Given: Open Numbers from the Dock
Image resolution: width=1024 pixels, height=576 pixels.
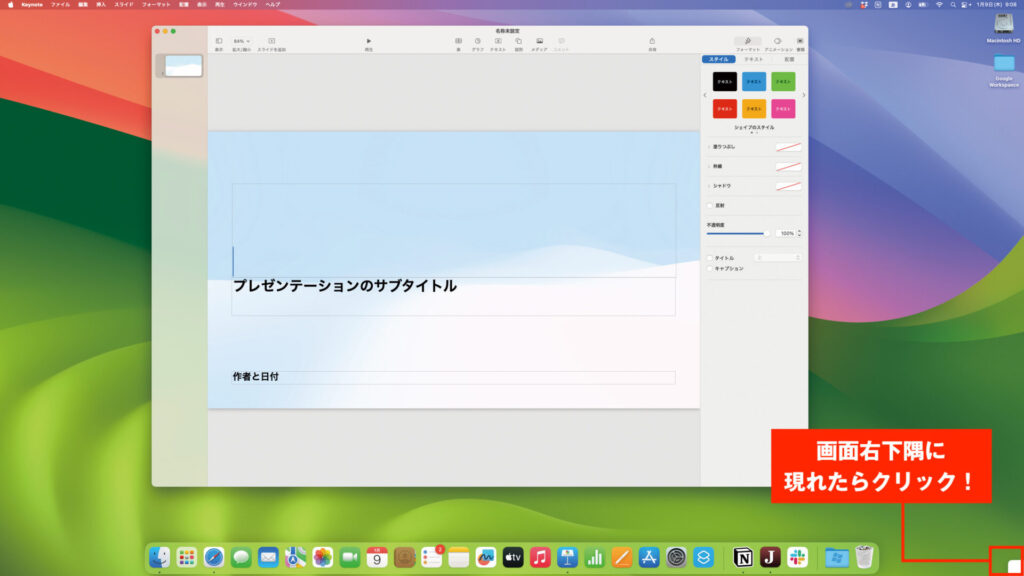Looking at the screenshot, I should point(594,557).
